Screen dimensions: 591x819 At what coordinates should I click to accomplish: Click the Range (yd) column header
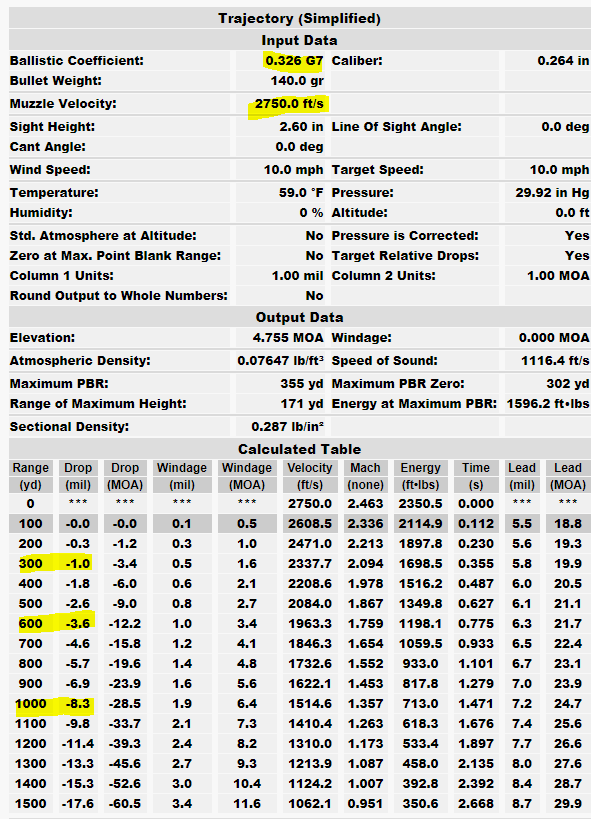(30, 476)
